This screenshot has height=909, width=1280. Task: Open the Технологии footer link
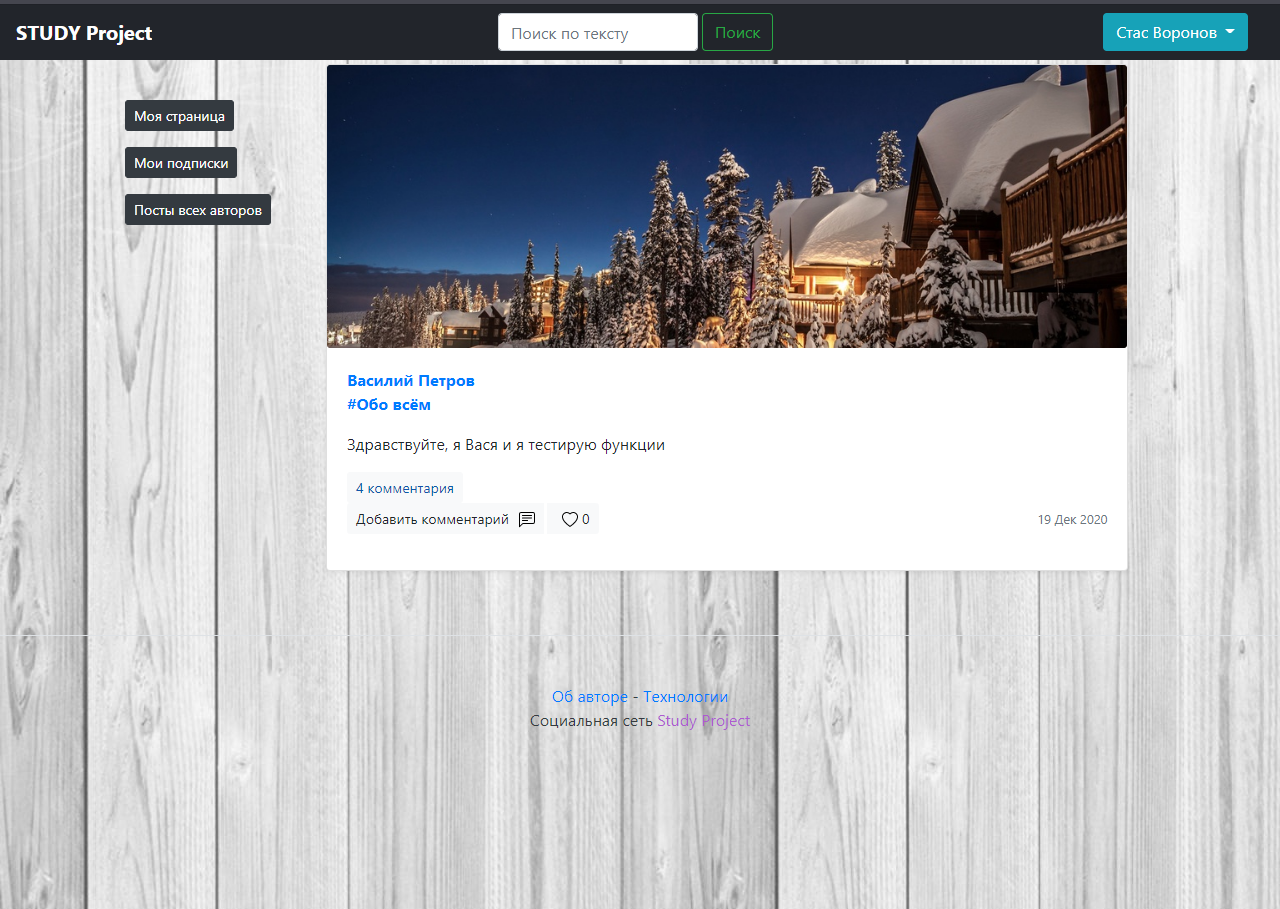click(685, 697)
